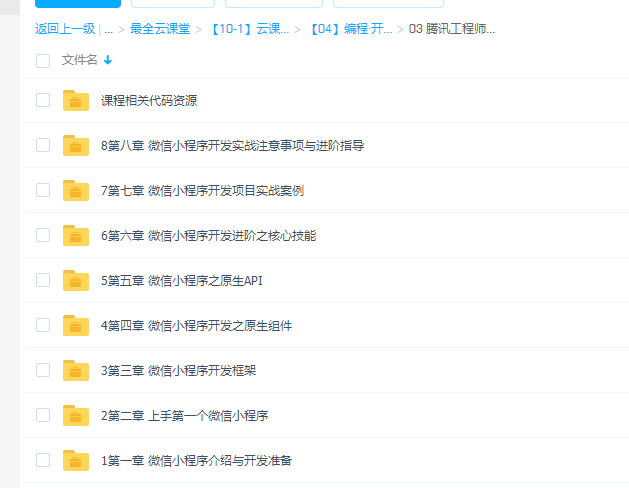629x488 pixels.
Task: Tick the checkbox for 5第五章 原生API
Action: tap(43, 280)
